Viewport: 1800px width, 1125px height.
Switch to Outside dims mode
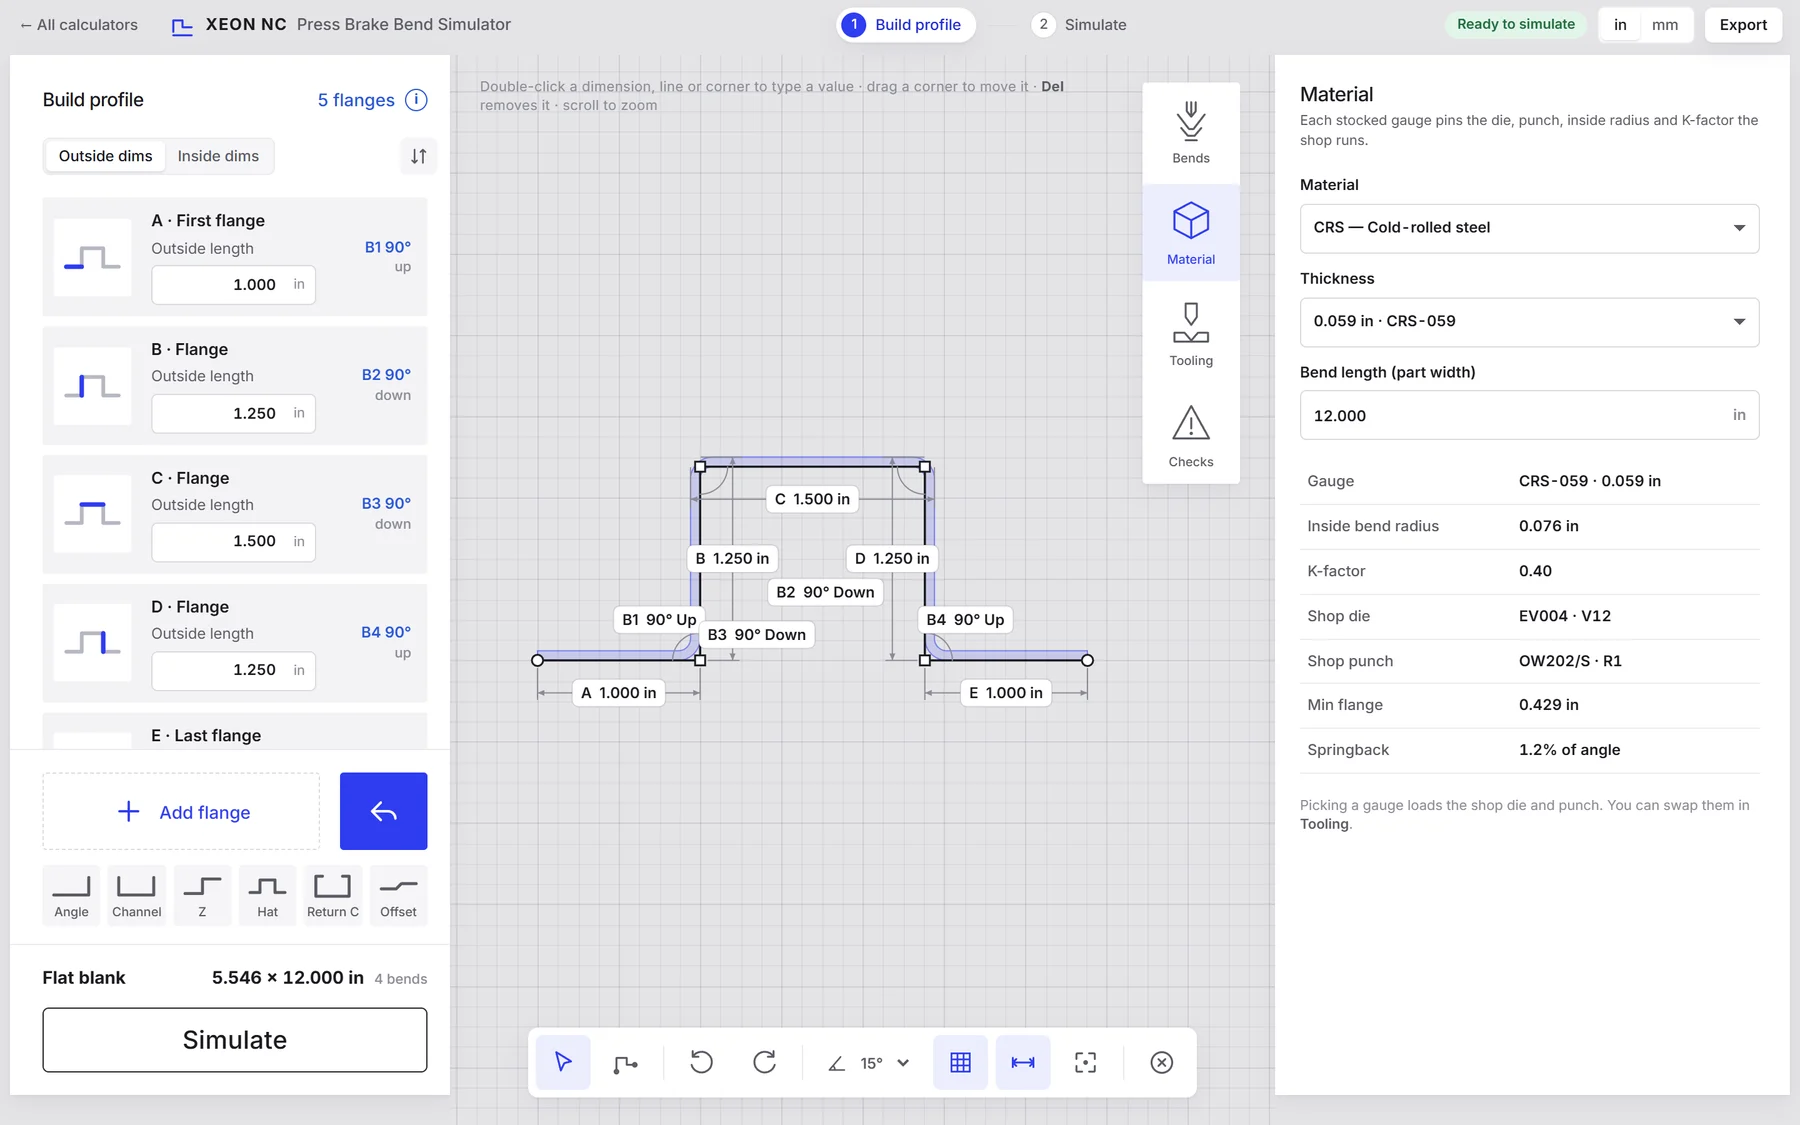(x=106, y=156)
